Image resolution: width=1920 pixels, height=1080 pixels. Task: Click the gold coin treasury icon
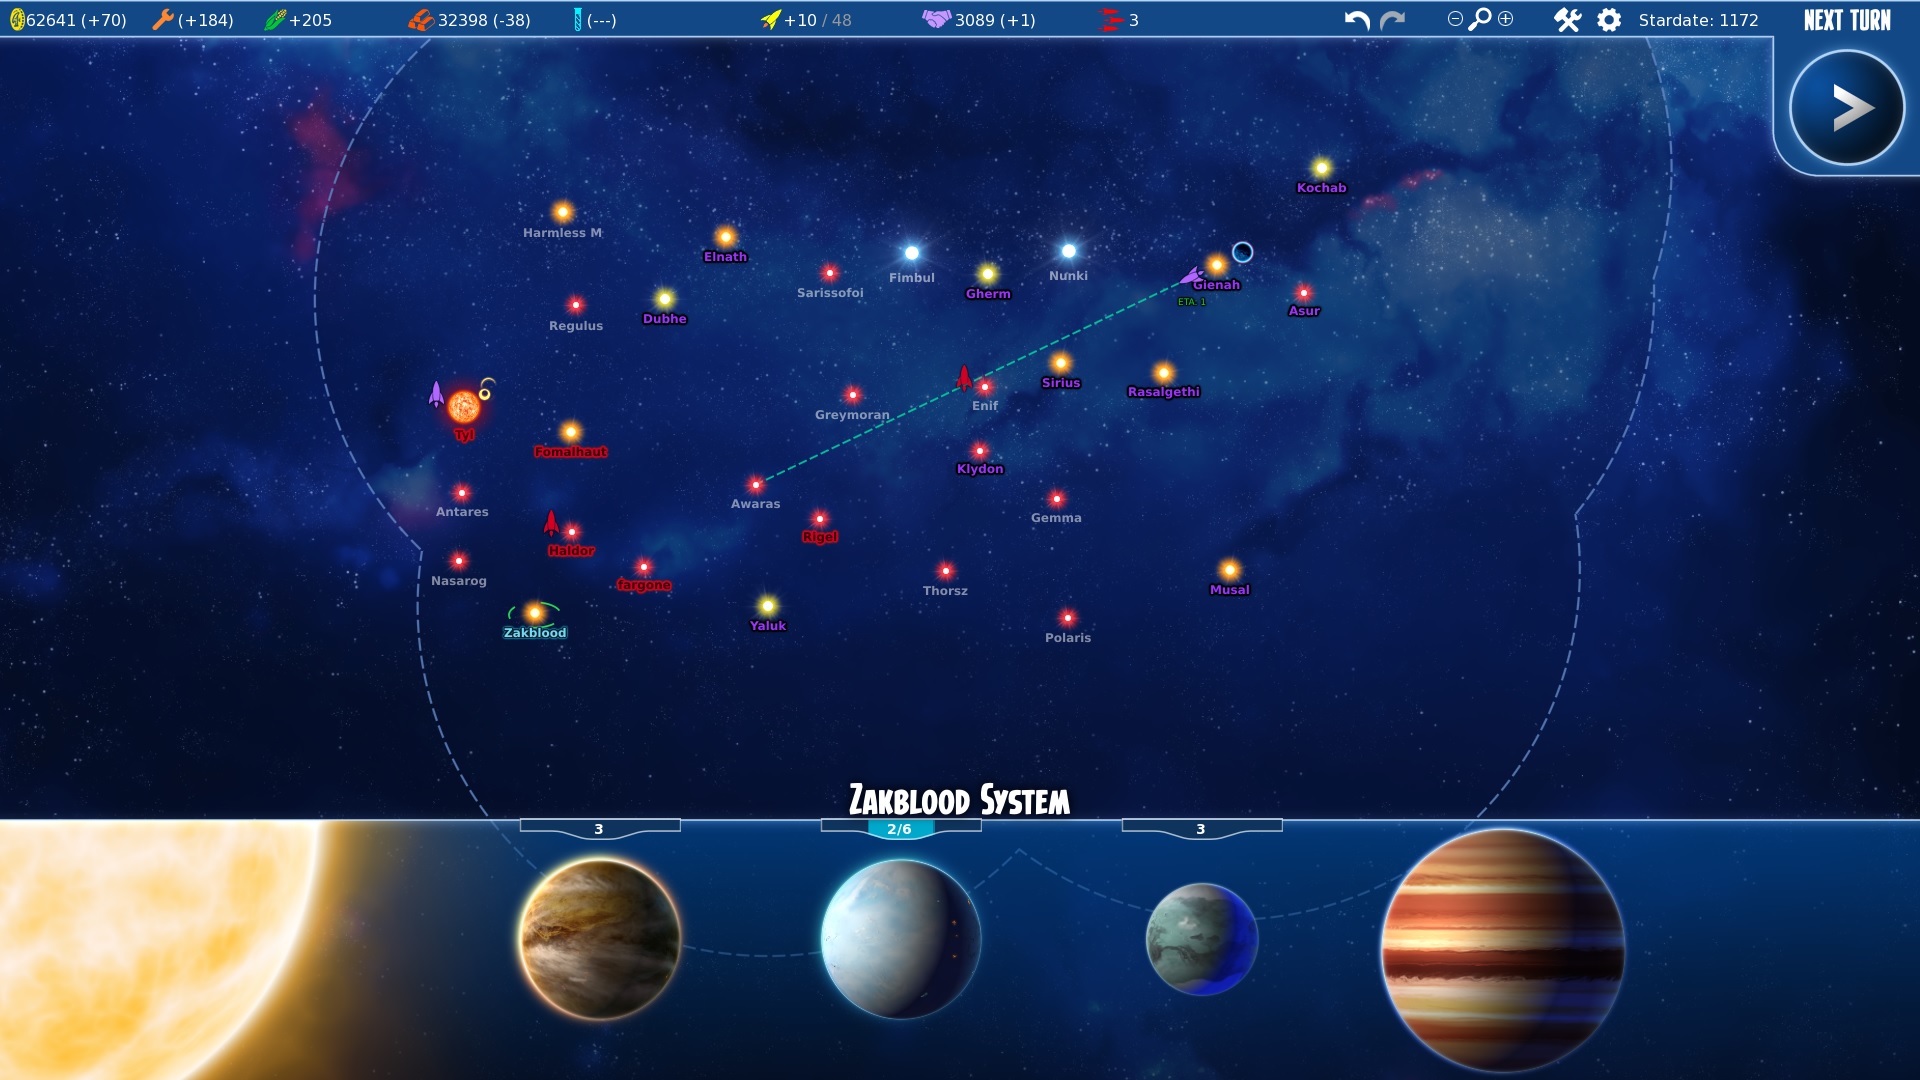pyautogui.click(x=16, y=20)
